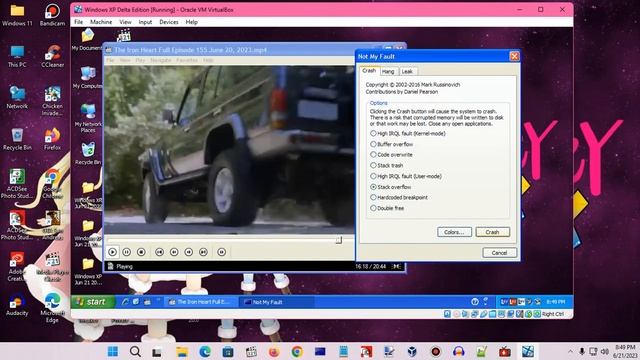Open the VirtualBox Machine menu
This screenshot has height=360, width=640.
pos(101,22)
